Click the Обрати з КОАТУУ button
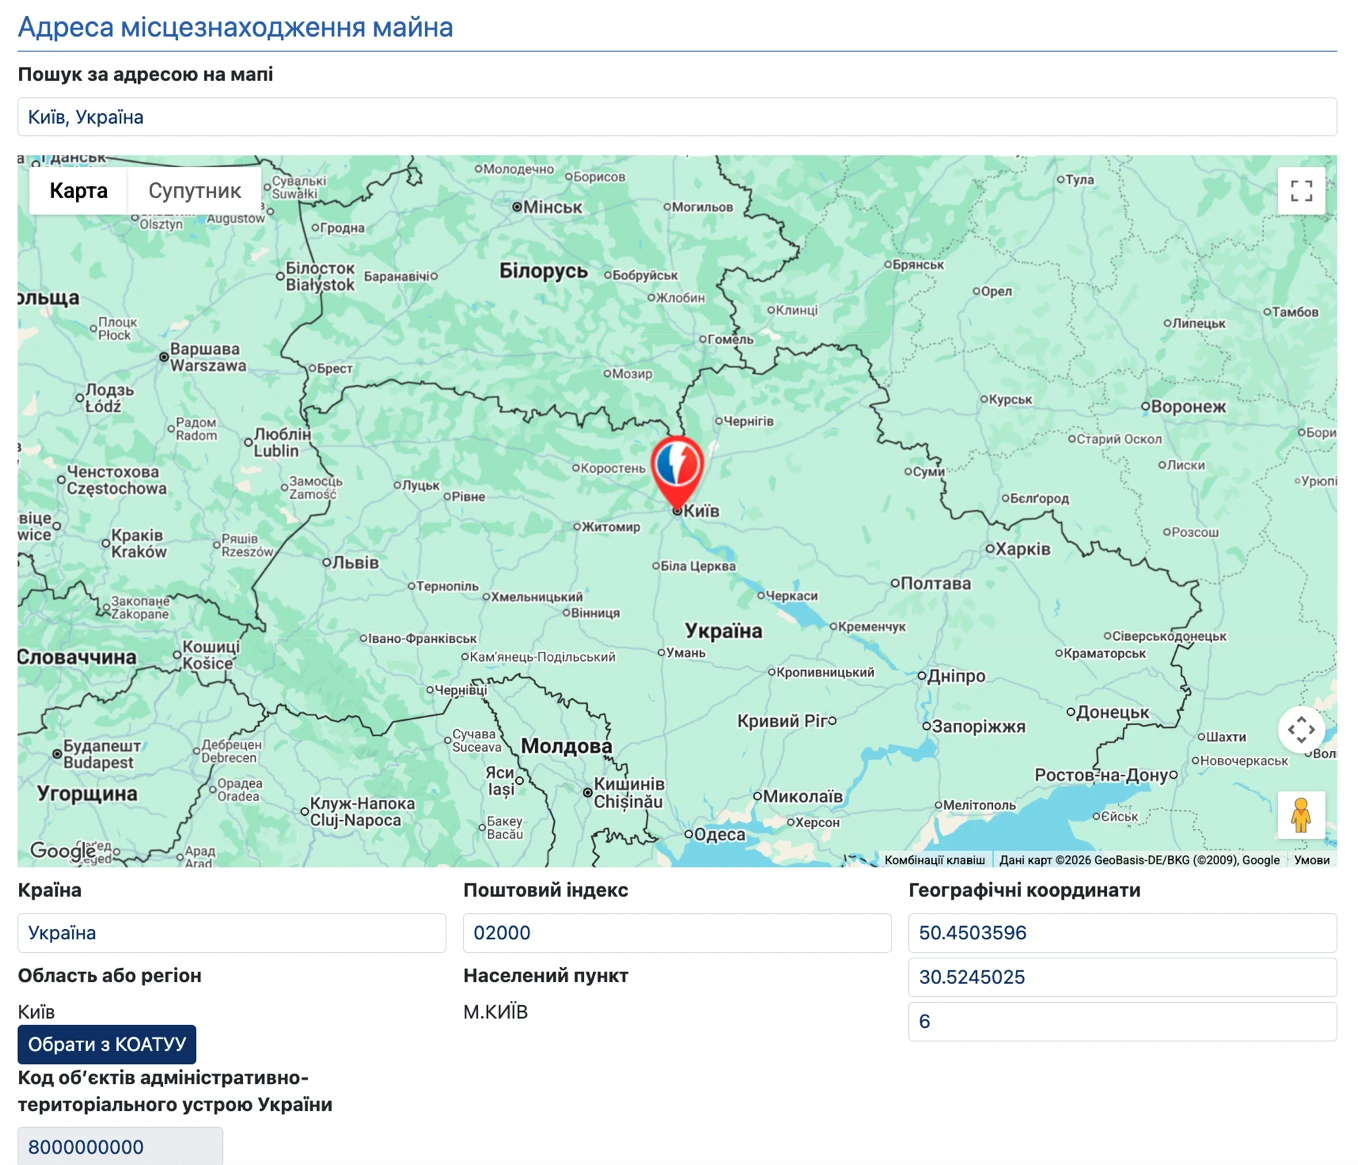 (x=107, y=1044)
